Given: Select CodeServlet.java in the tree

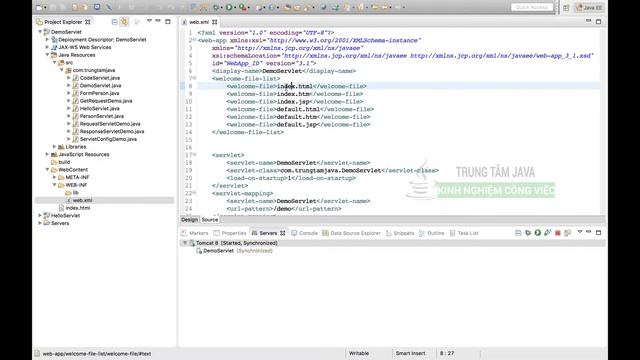Looking at the screenshot, I should tap(100, 78).
